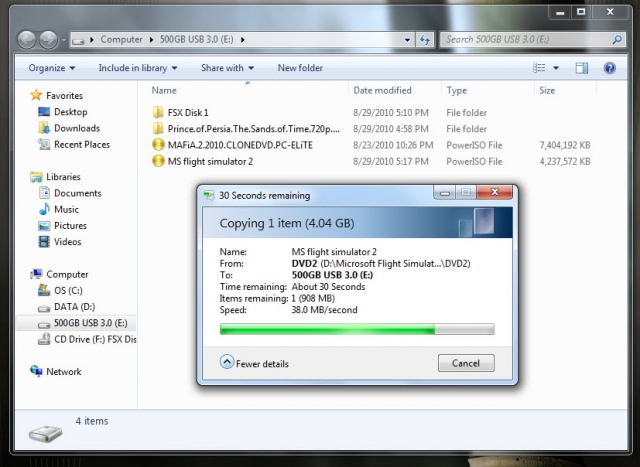Click the blue Help question mark icon

tap(609, 68)
